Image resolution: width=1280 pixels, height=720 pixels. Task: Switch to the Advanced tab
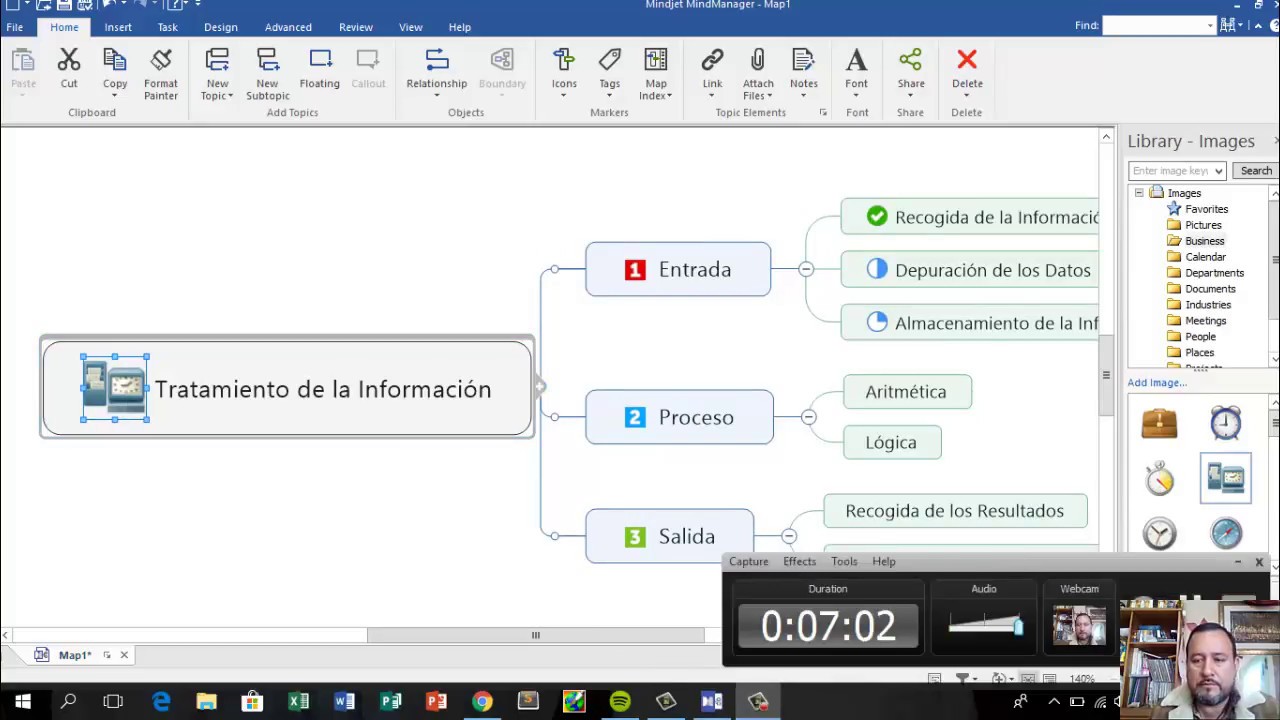tap(288, 27)
